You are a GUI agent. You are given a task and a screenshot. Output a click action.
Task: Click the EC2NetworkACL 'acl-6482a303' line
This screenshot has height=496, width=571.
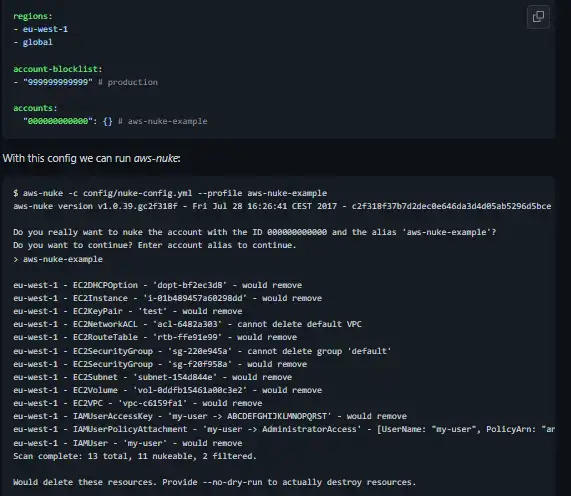click(188, 324)
